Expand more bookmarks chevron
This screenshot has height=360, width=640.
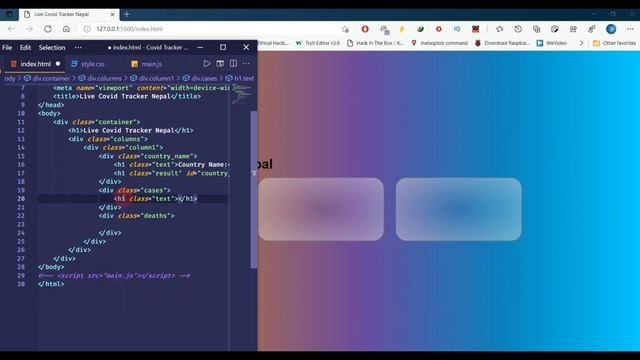coord(582,43)
